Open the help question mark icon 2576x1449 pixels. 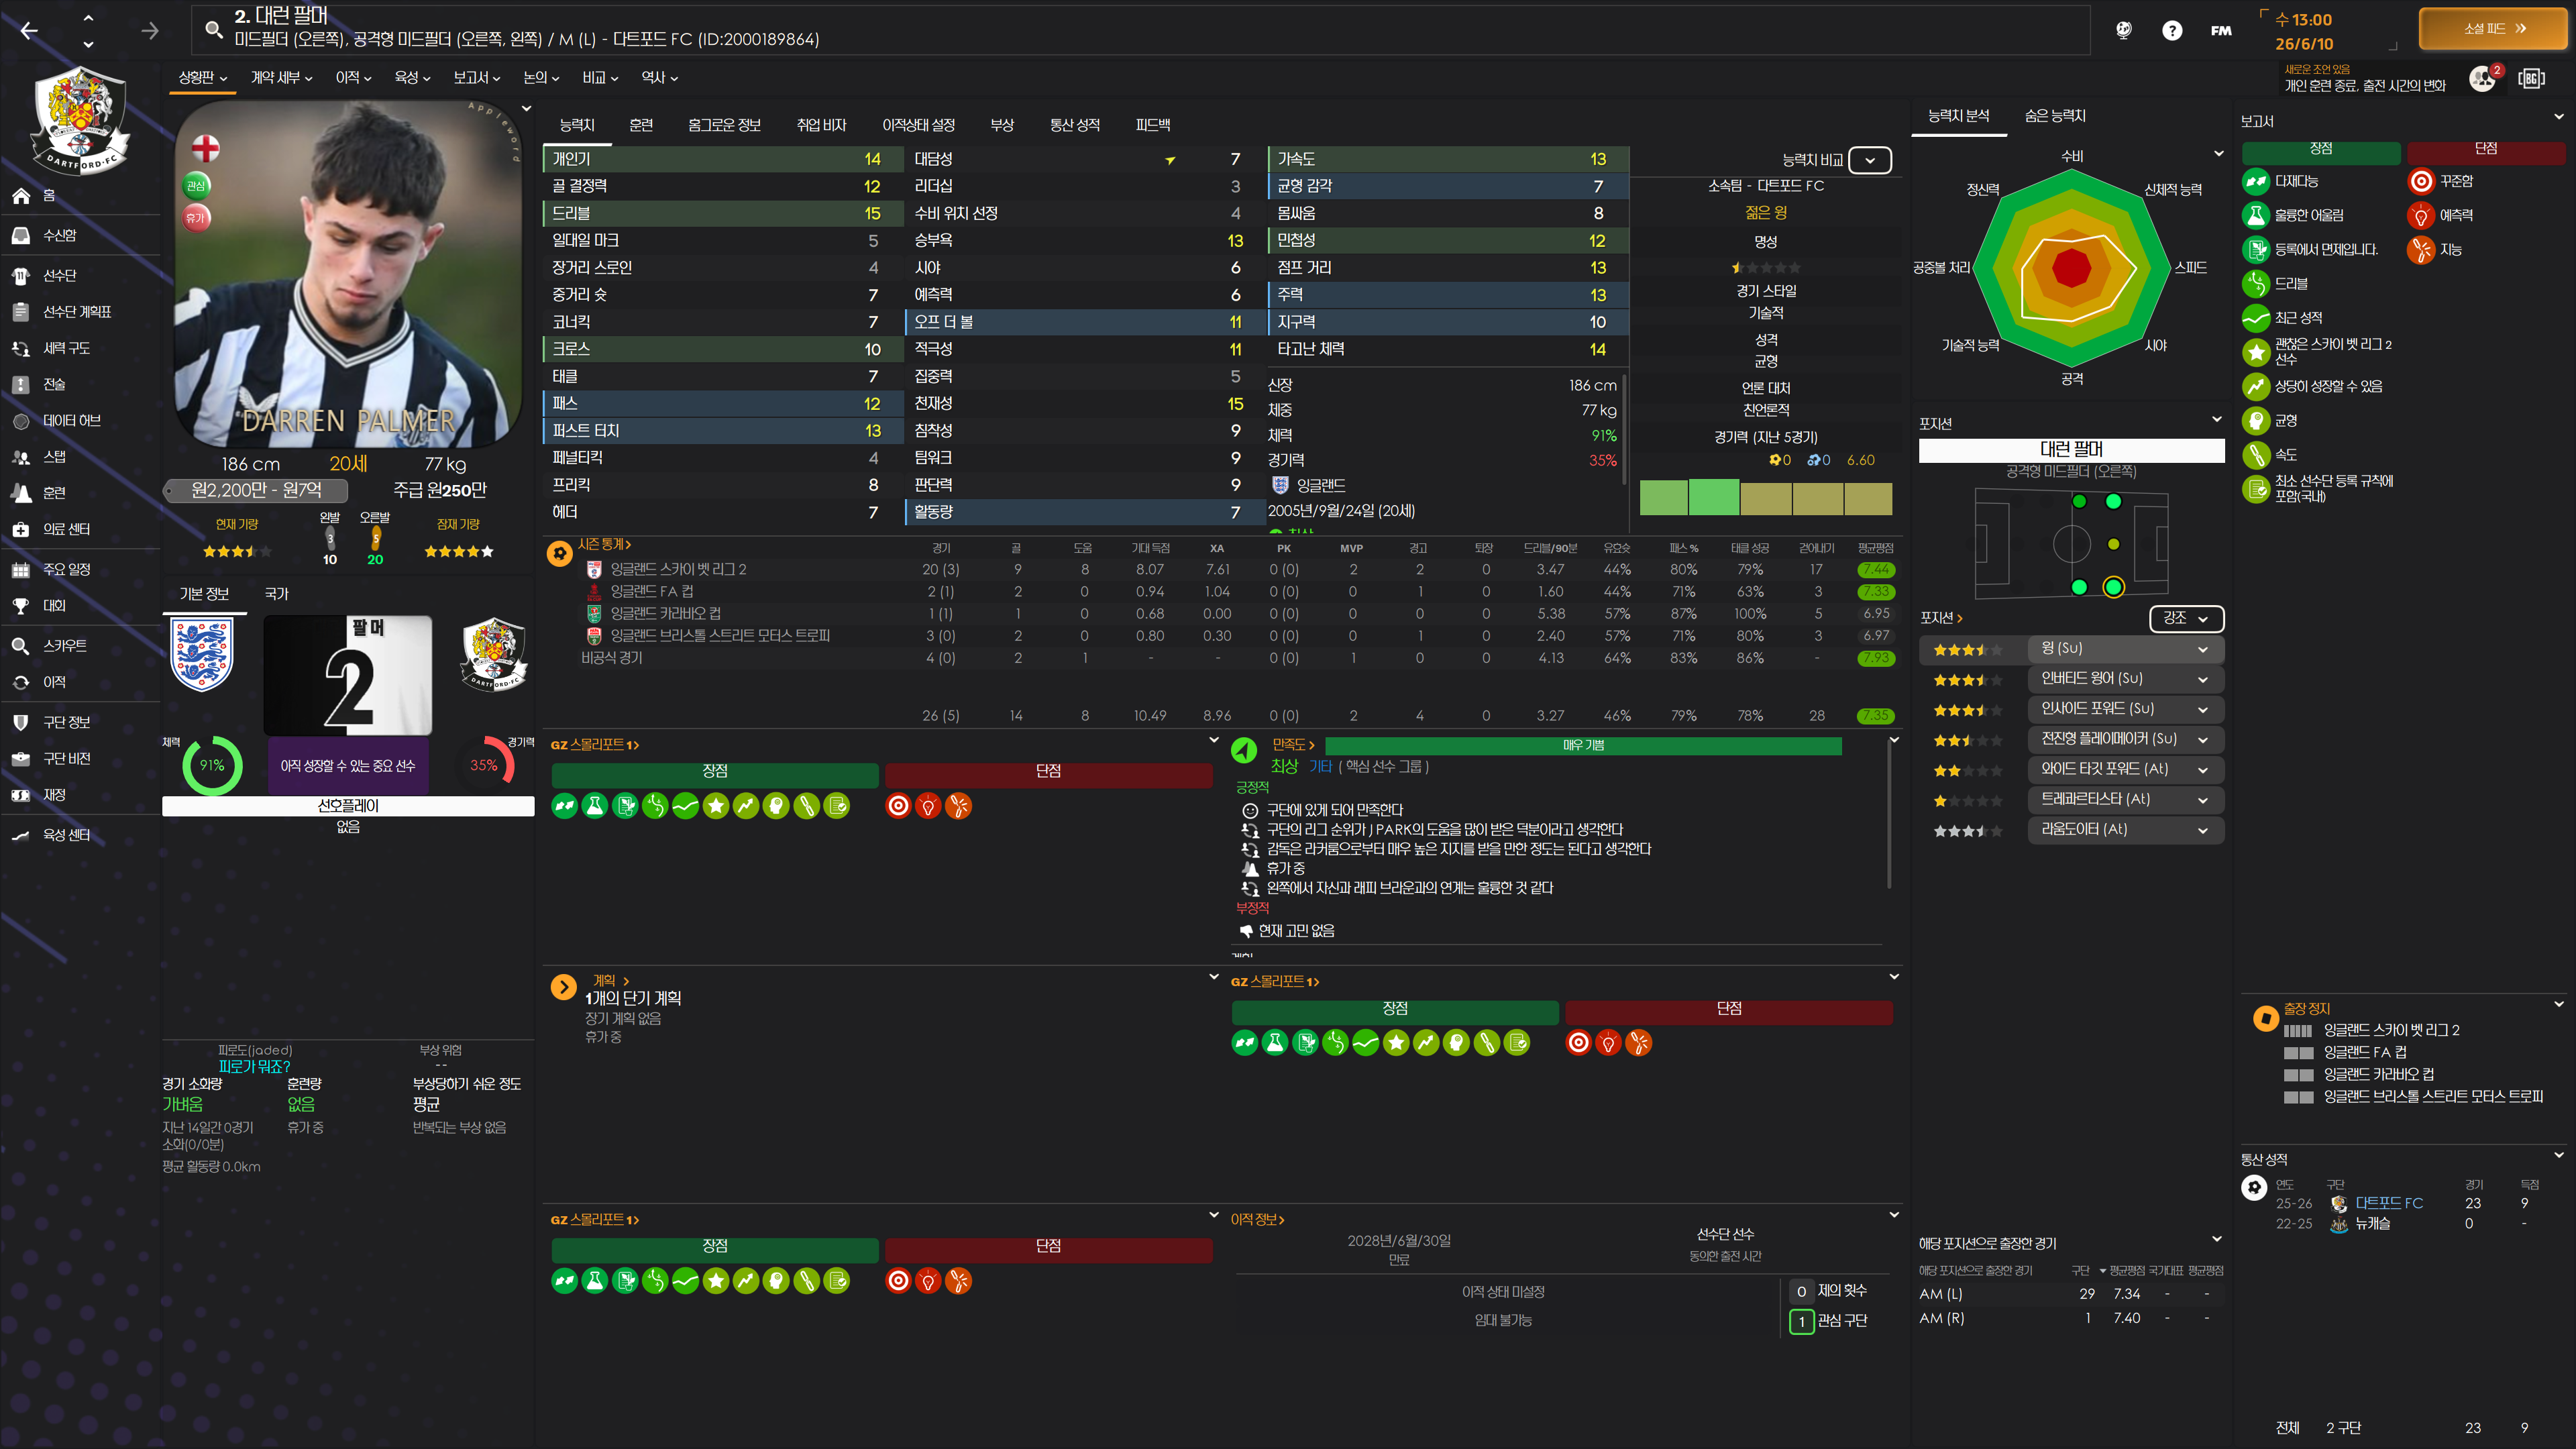click(x=2171, y=30)
